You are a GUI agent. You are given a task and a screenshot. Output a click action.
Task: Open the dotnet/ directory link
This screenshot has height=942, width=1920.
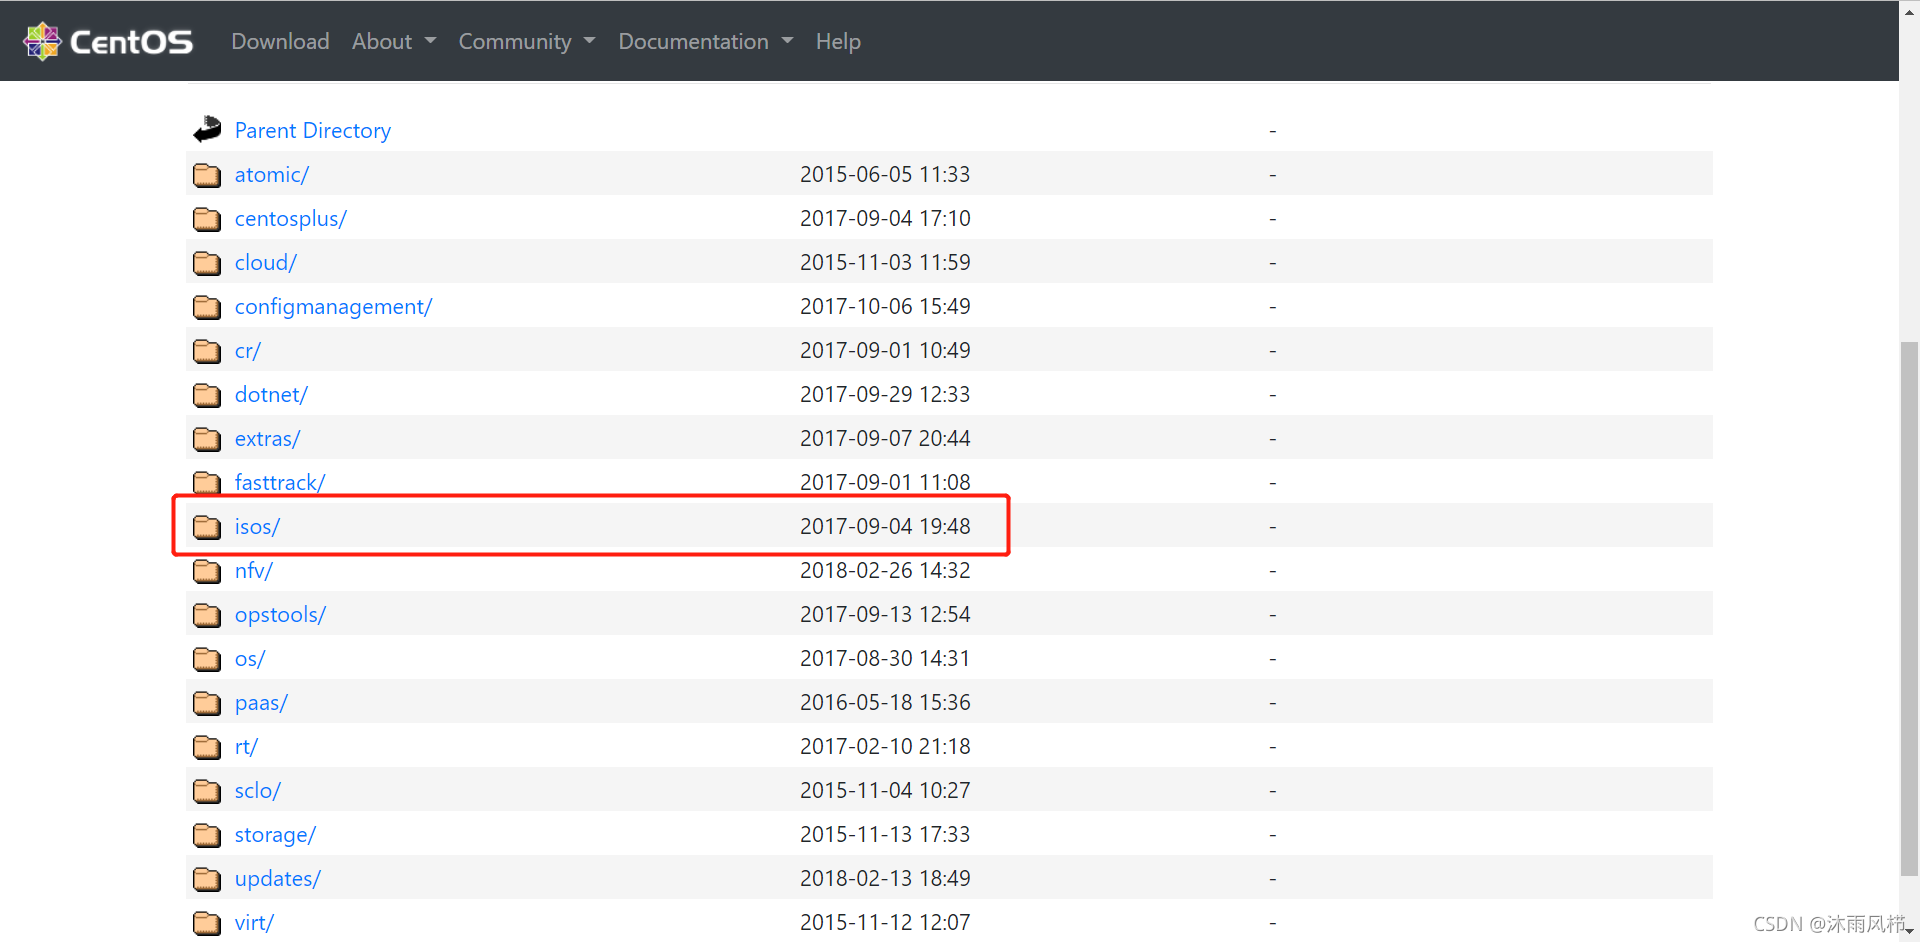[271, 395]
